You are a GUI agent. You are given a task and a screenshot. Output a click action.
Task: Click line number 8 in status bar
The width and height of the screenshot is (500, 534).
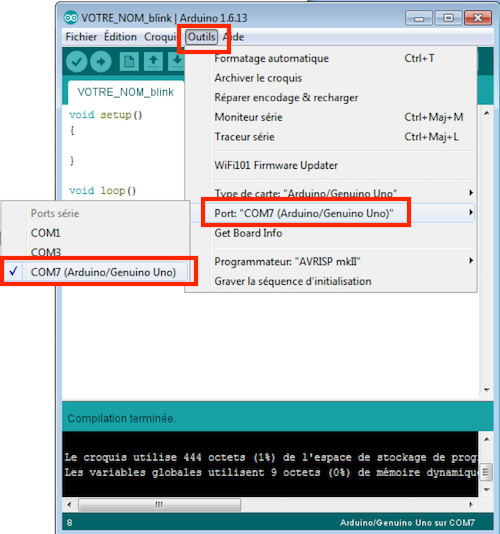pyautogui.click(x=69, y=523)
